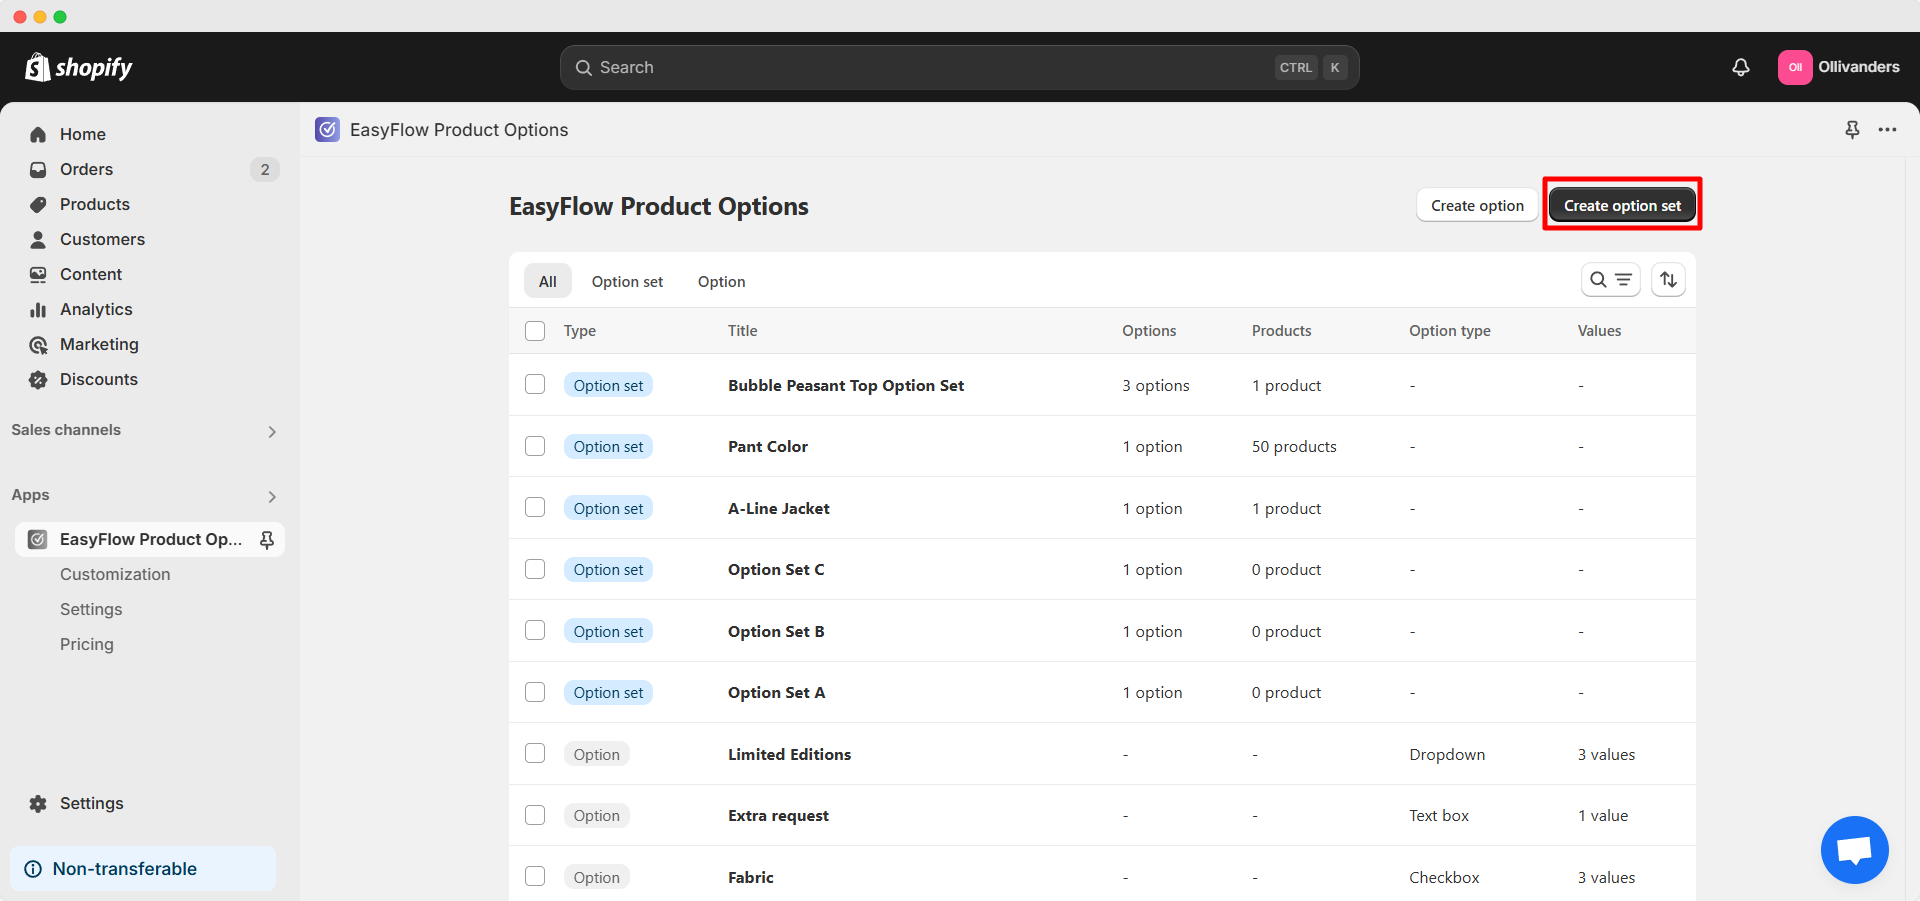The height and width of the screenshot is (901, 1920).
Task: Click the EasyFlow header app icon
Action: (x=327, y=129)
